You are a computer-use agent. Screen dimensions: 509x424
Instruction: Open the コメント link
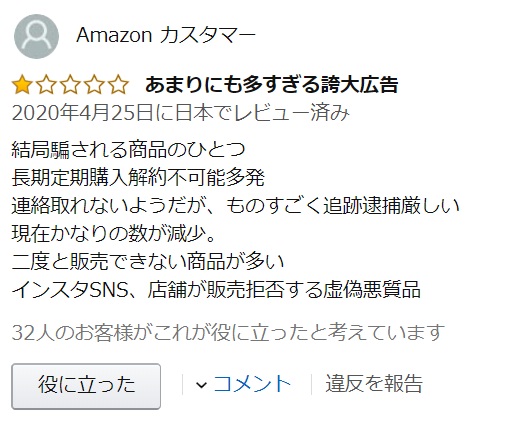[x=252, y=384]
